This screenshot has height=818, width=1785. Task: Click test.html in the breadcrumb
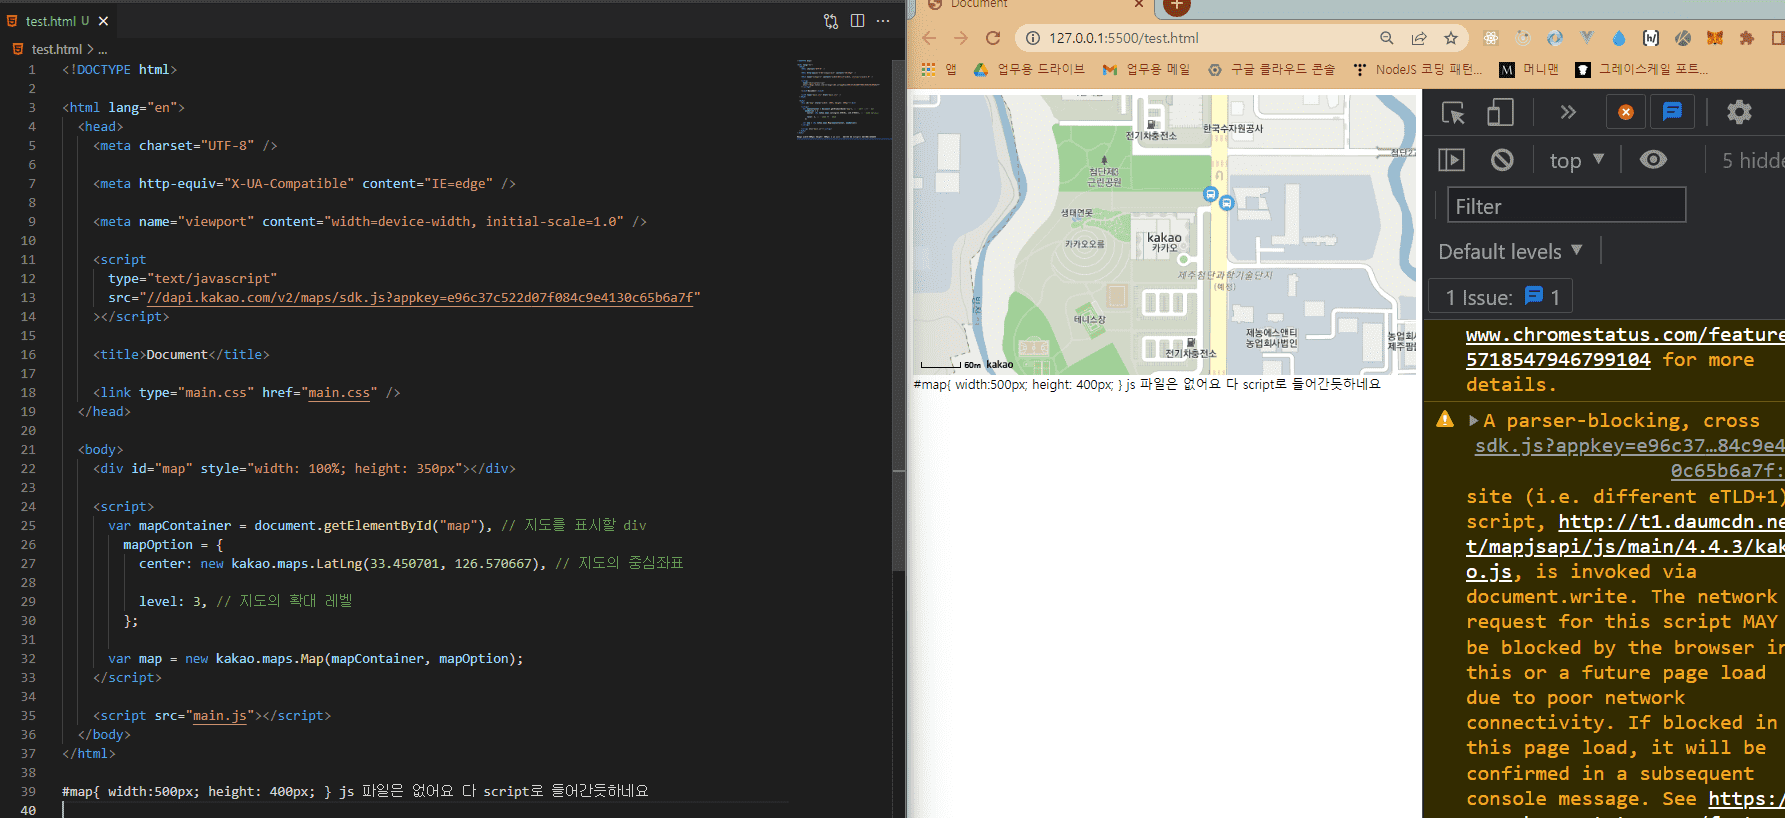pos(56,49)
